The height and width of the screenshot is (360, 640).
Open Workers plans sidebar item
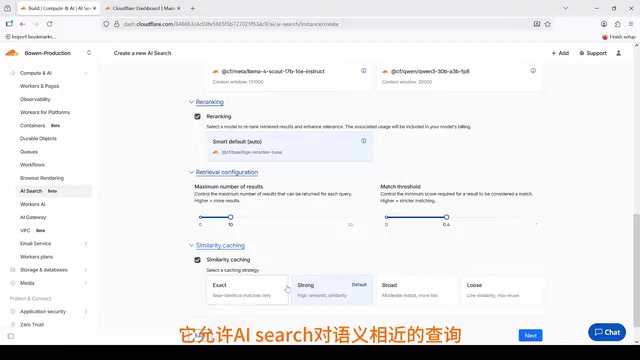click(36, 257)
